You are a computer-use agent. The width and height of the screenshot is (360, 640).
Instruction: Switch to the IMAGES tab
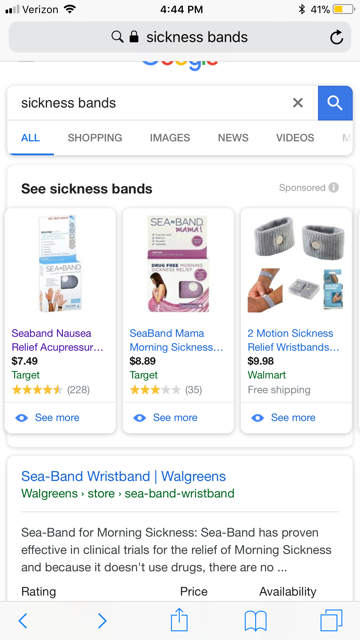(x=170, y=138)
